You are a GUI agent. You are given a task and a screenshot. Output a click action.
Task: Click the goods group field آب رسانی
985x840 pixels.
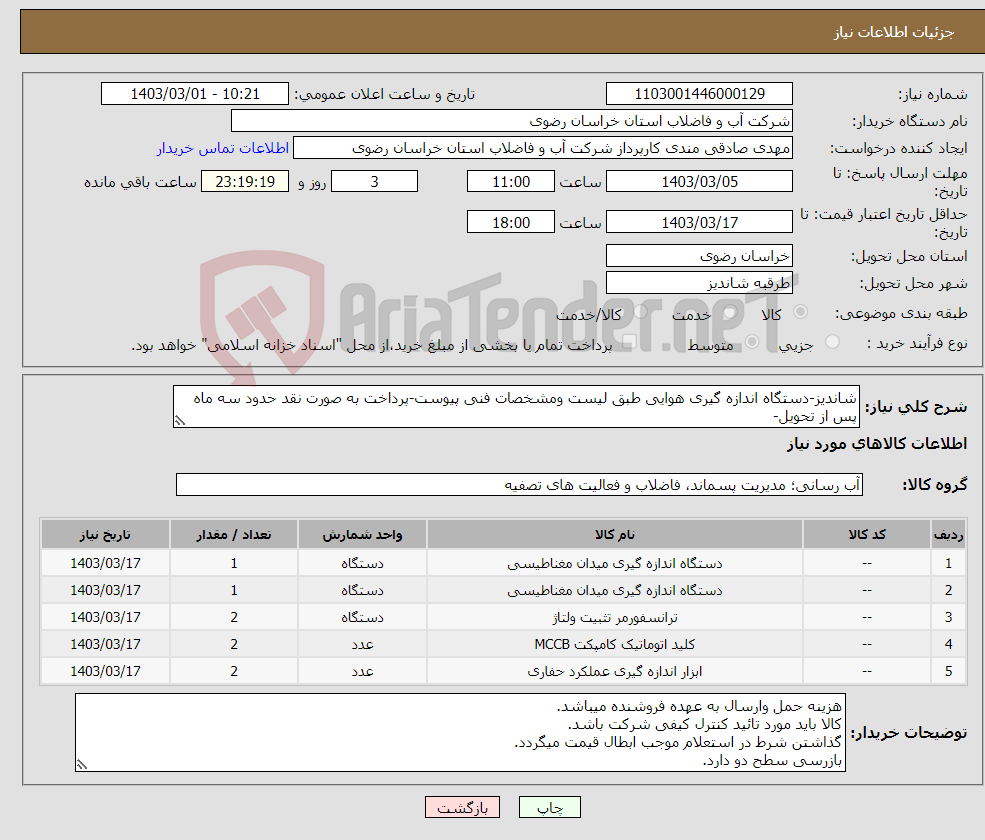tap(520, 484)
